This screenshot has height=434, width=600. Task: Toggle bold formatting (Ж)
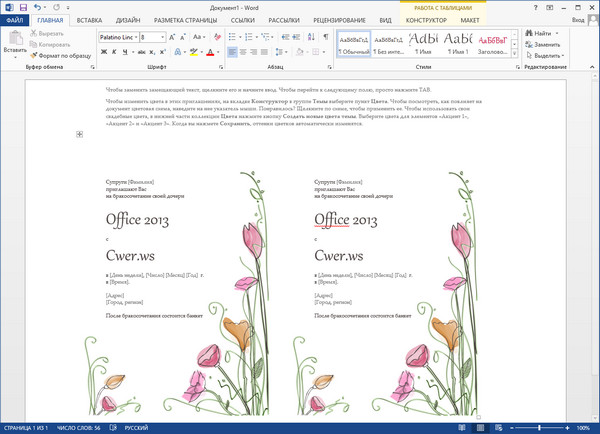coord(103,52)
